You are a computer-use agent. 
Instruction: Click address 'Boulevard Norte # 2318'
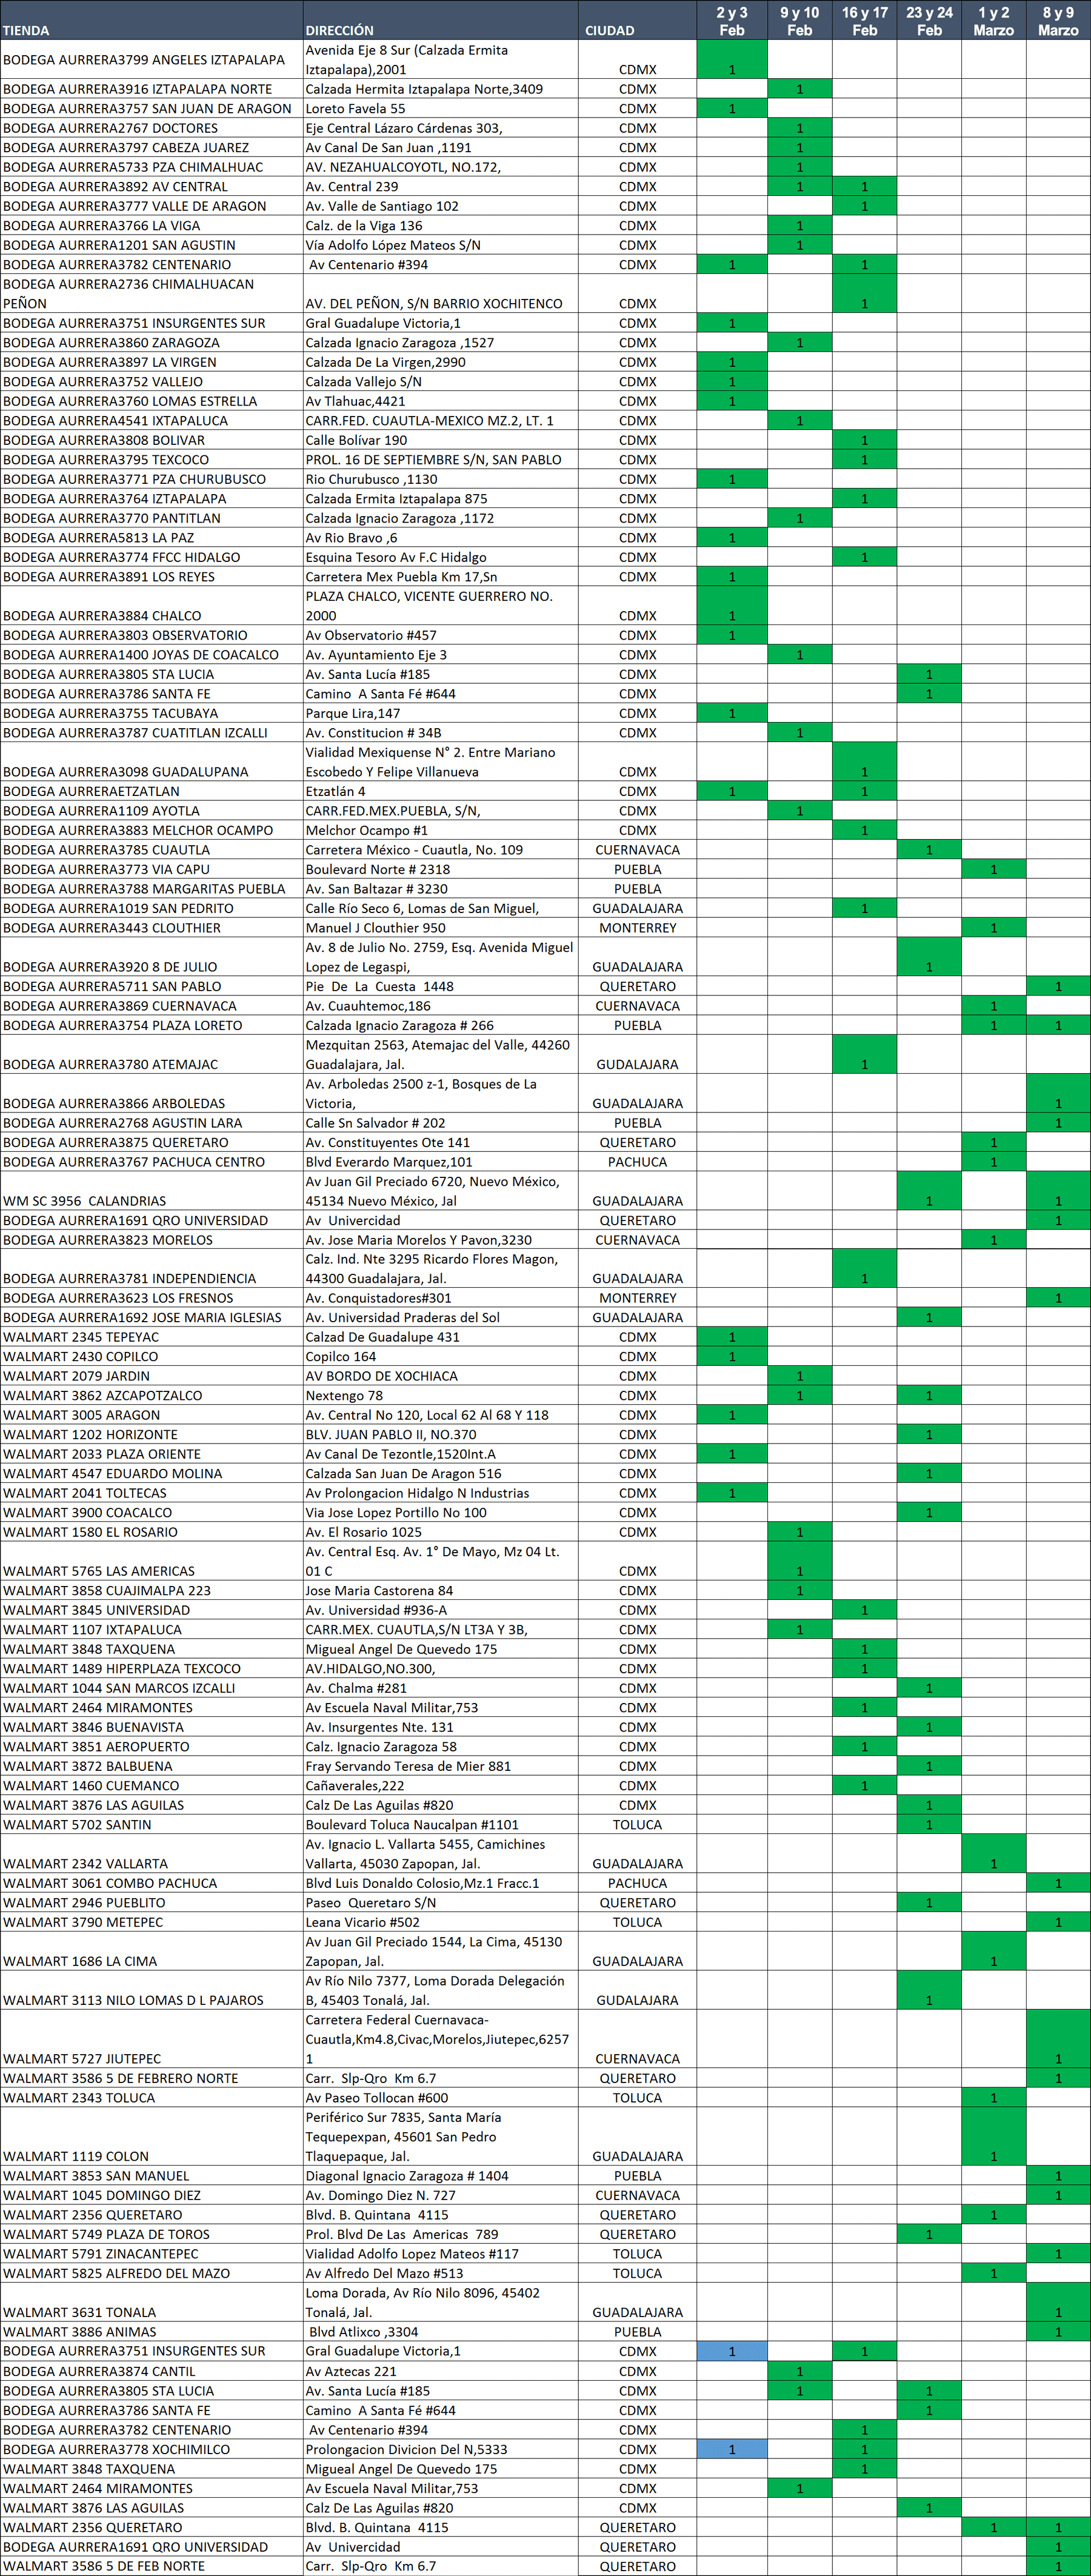tap(378, 869)
